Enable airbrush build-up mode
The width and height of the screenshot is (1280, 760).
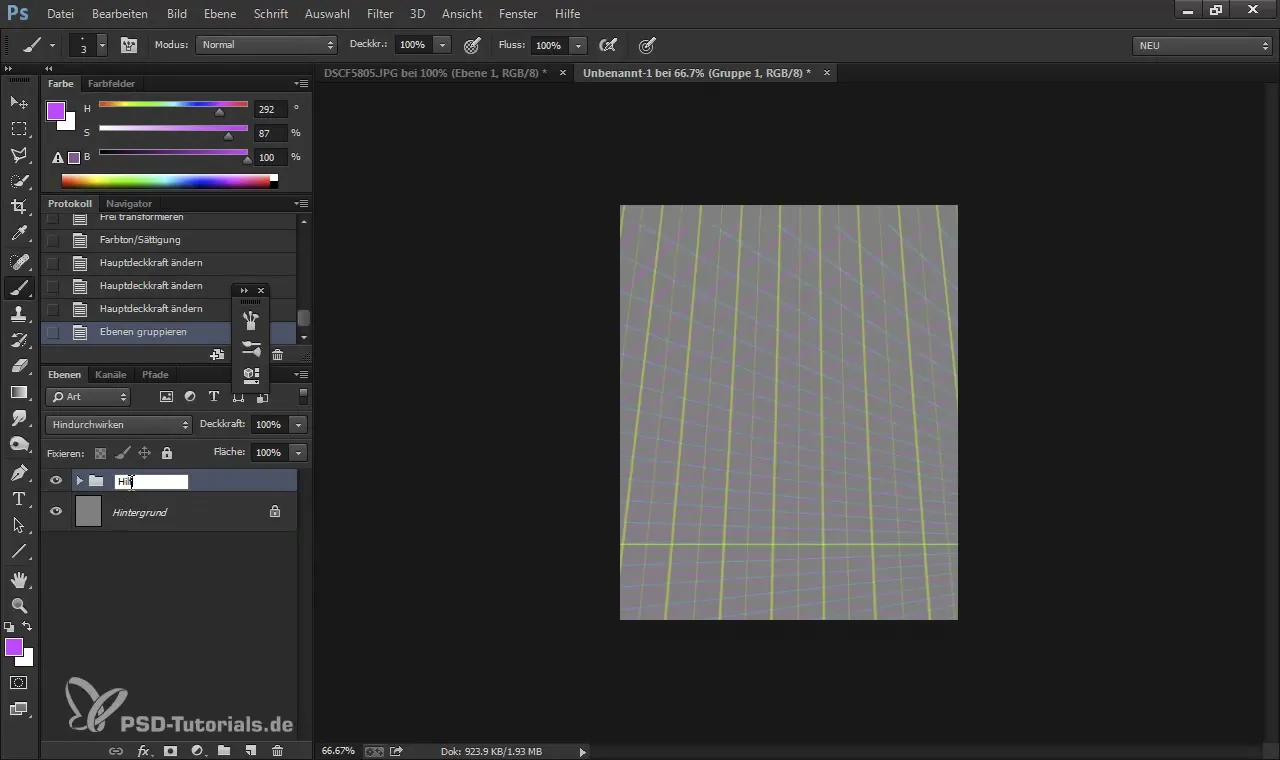click(x=607, y=45)
